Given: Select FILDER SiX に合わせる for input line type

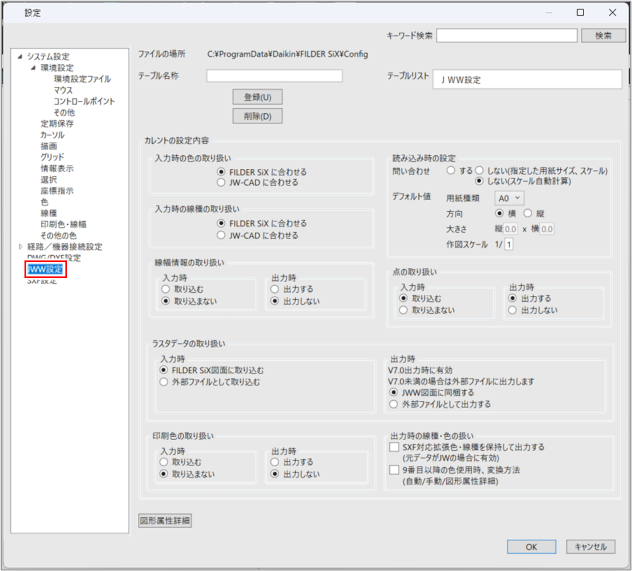Looking at the screenshot, I should pos(222,223).
